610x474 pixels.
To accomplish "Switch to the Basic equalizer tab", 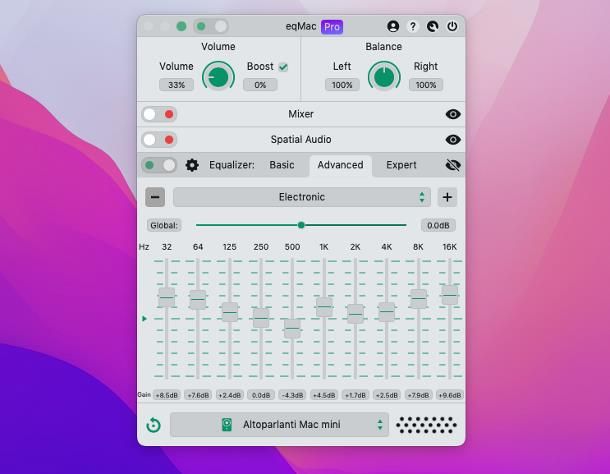I will click(x=282, y=165).
